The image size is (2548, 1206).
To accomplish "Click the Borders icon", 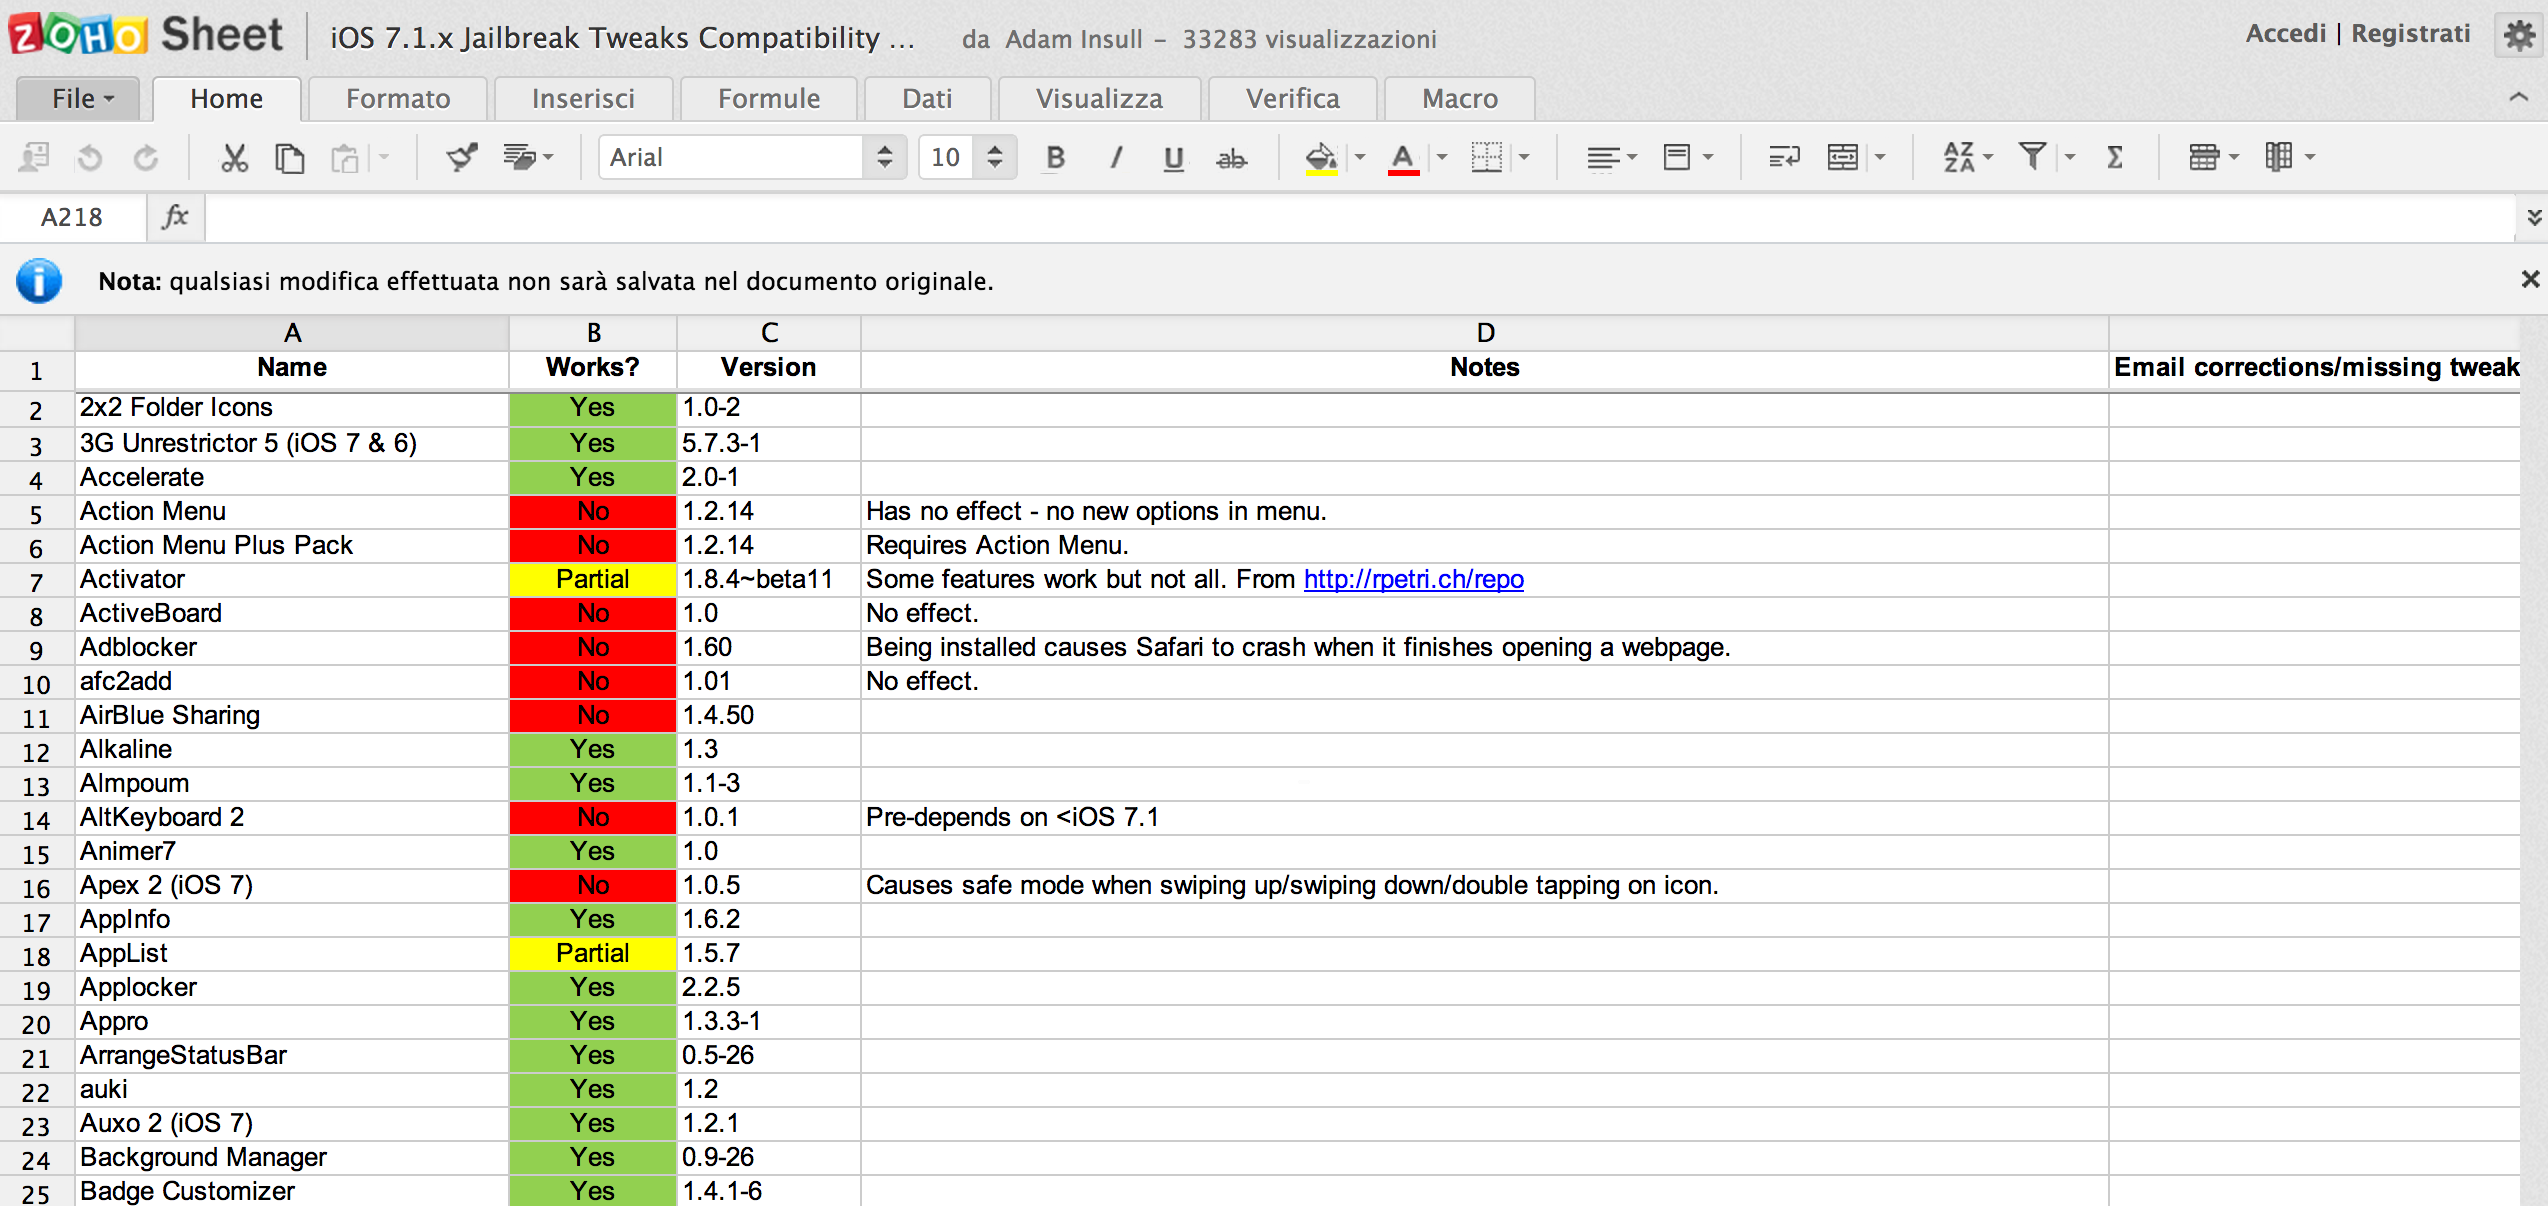I will coord(1487,157).
